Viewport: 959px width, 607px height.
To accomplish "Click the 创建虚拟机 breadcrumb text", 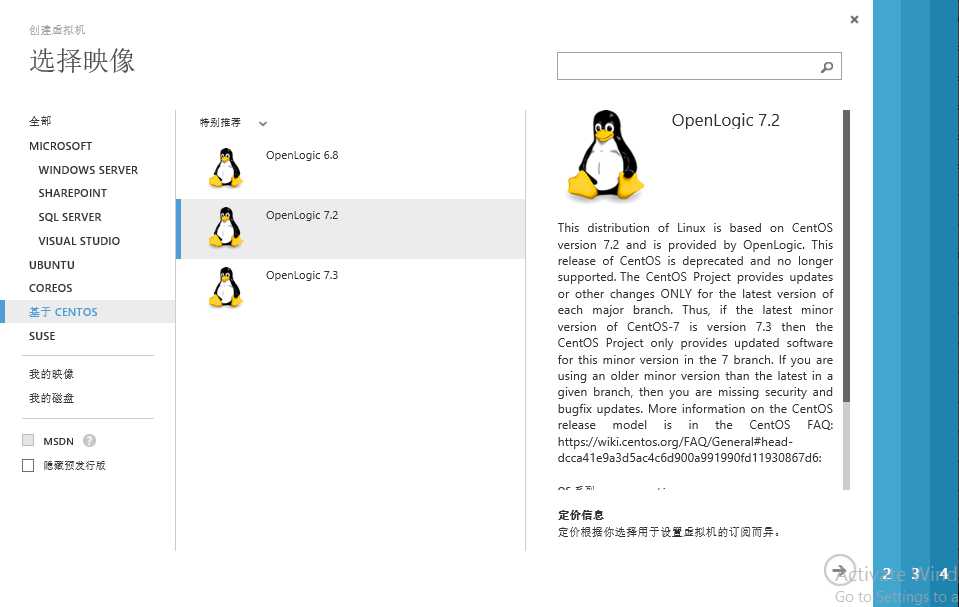I will (57, 29).
